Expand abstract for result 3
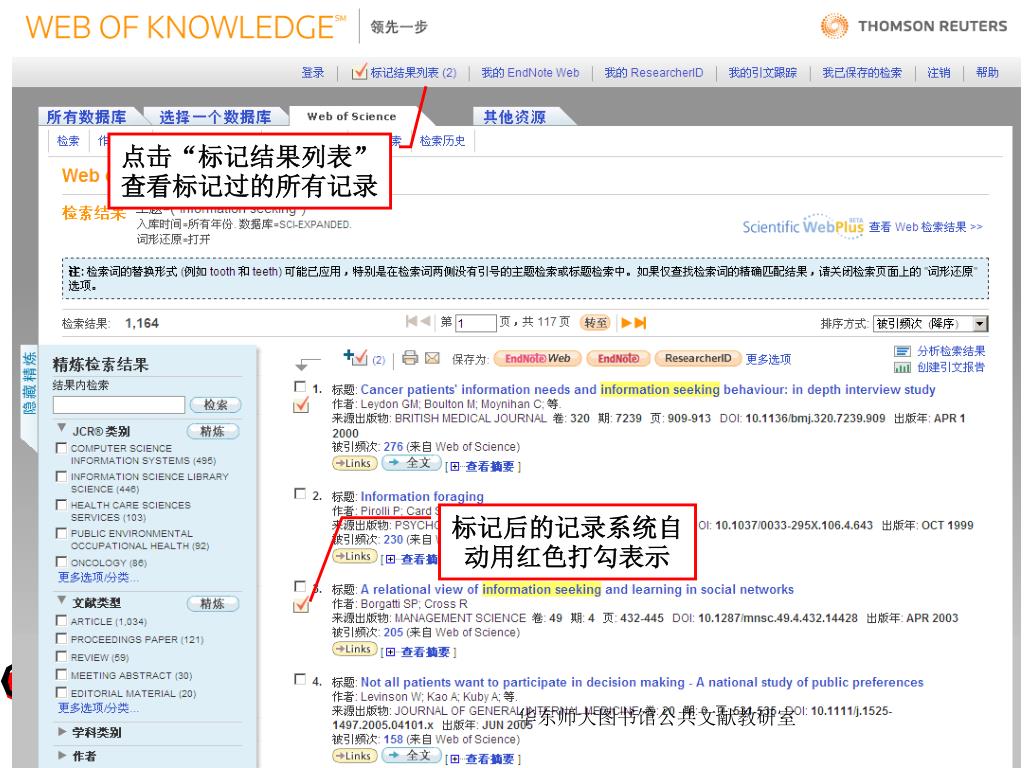The image size is (1024, 768). (x=420, y=652)
